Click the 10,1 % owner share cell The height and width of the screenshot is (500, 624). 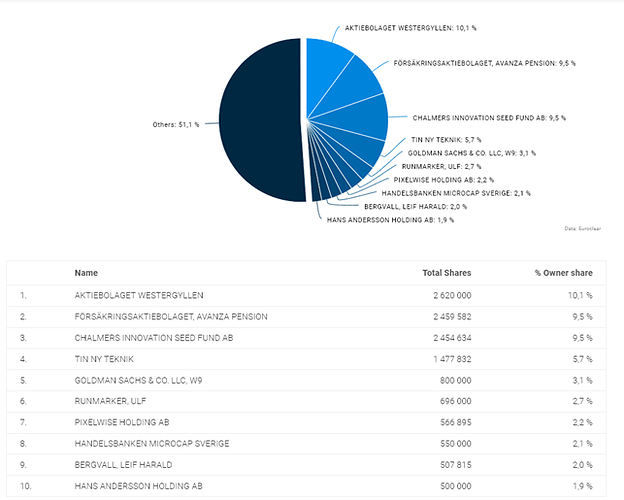[x=580, y=295]
